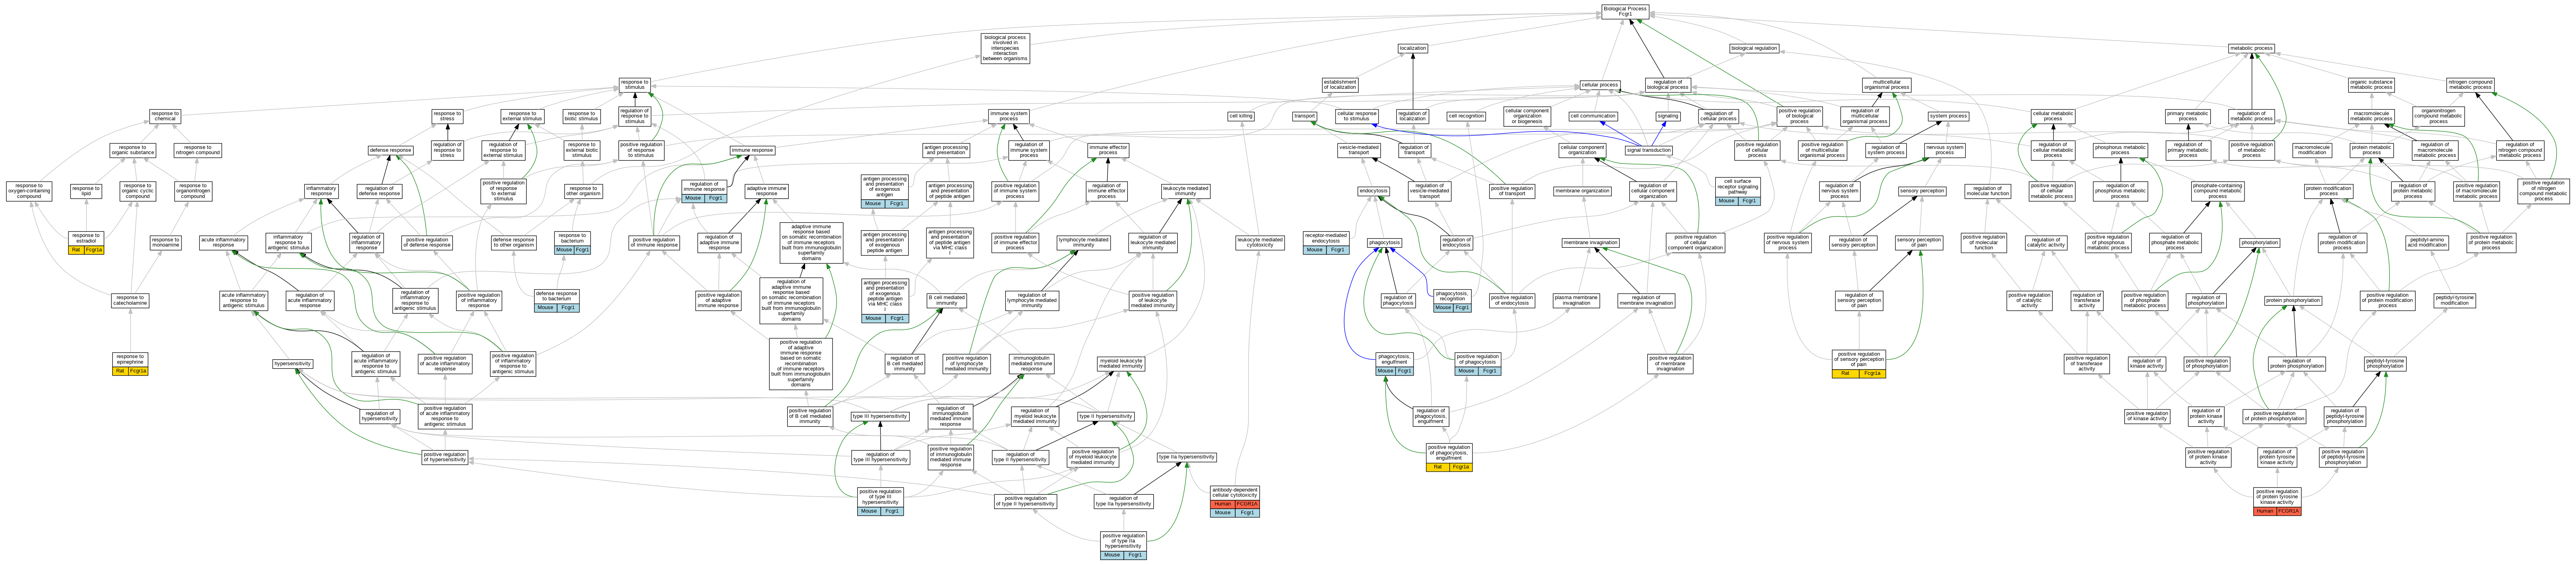
Task: Select the 'response to stress' node
Action: (x=447, y=116)
